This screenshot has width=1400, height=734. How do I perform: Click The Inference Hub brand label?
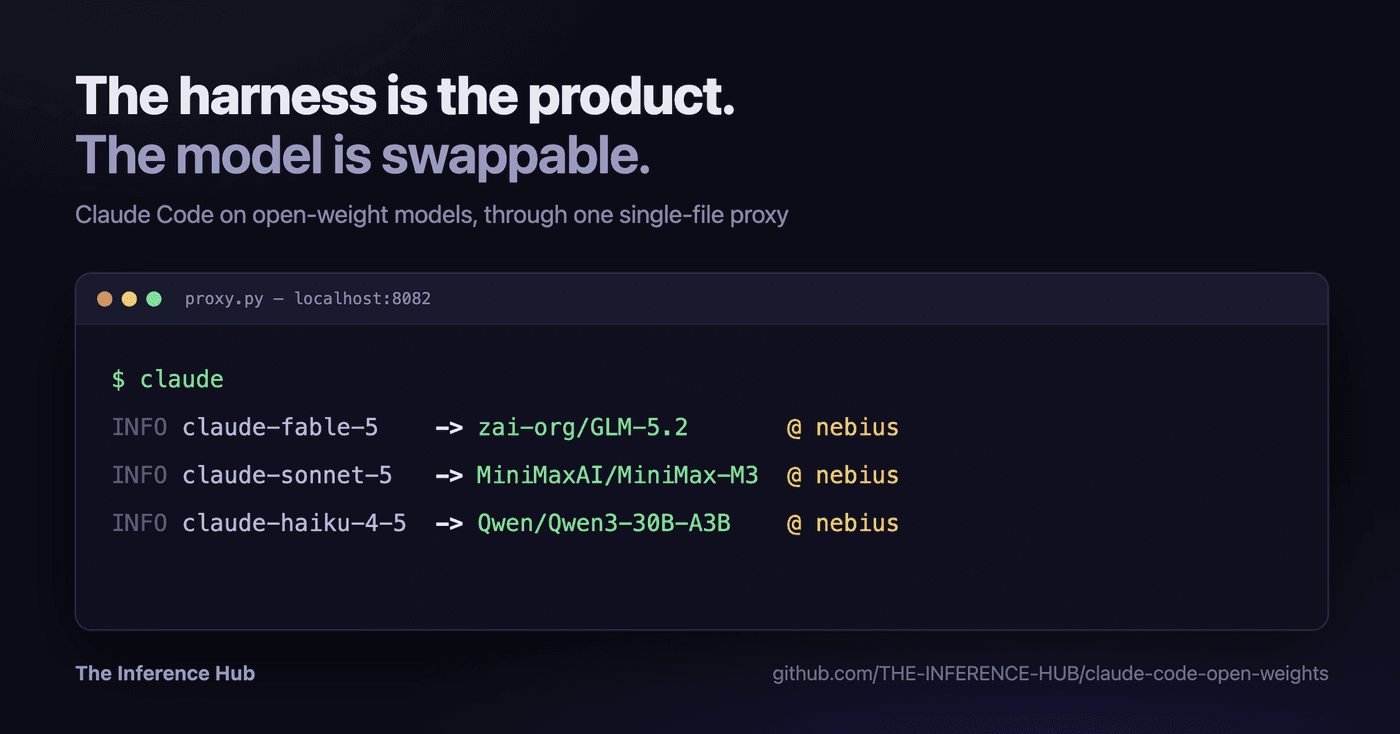coord(165,674)
